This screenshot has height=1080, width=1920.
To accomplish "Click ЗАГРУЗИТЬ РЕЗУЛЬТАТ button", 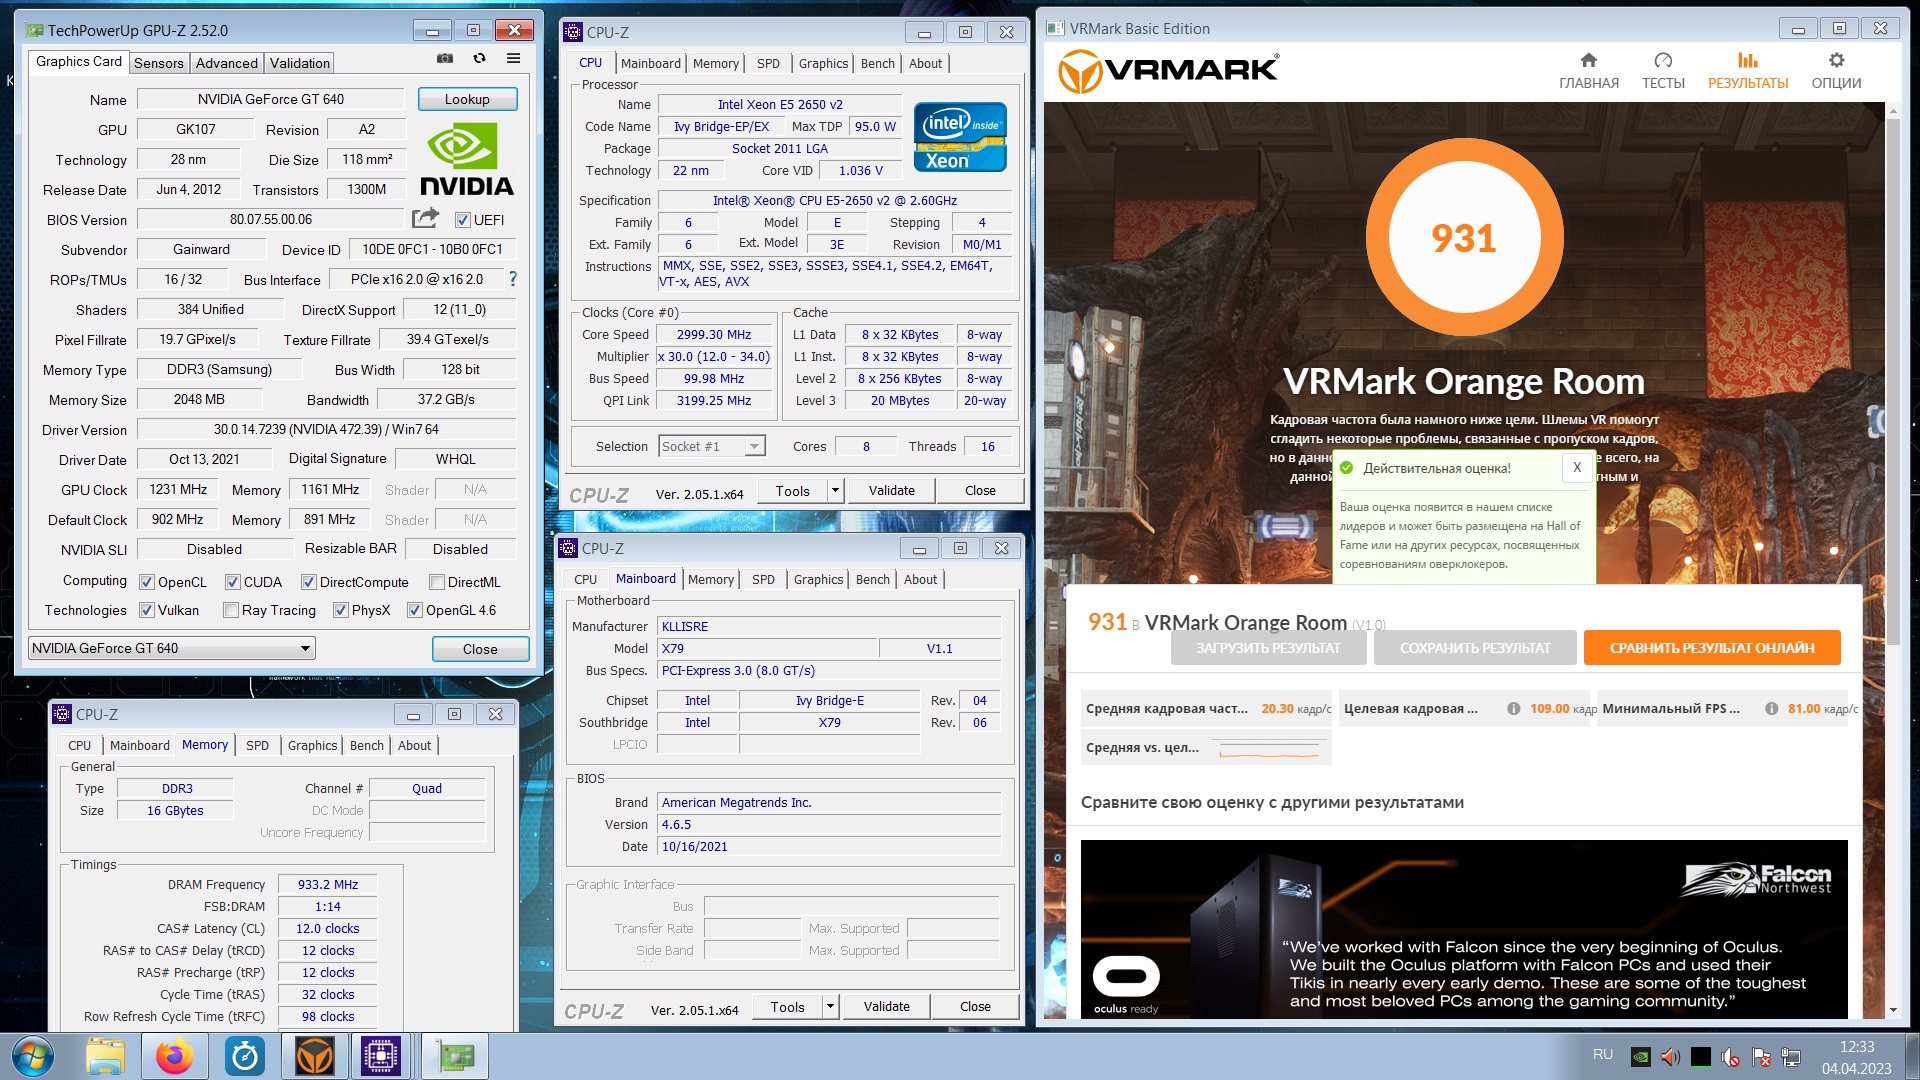I will [1268, 648].
